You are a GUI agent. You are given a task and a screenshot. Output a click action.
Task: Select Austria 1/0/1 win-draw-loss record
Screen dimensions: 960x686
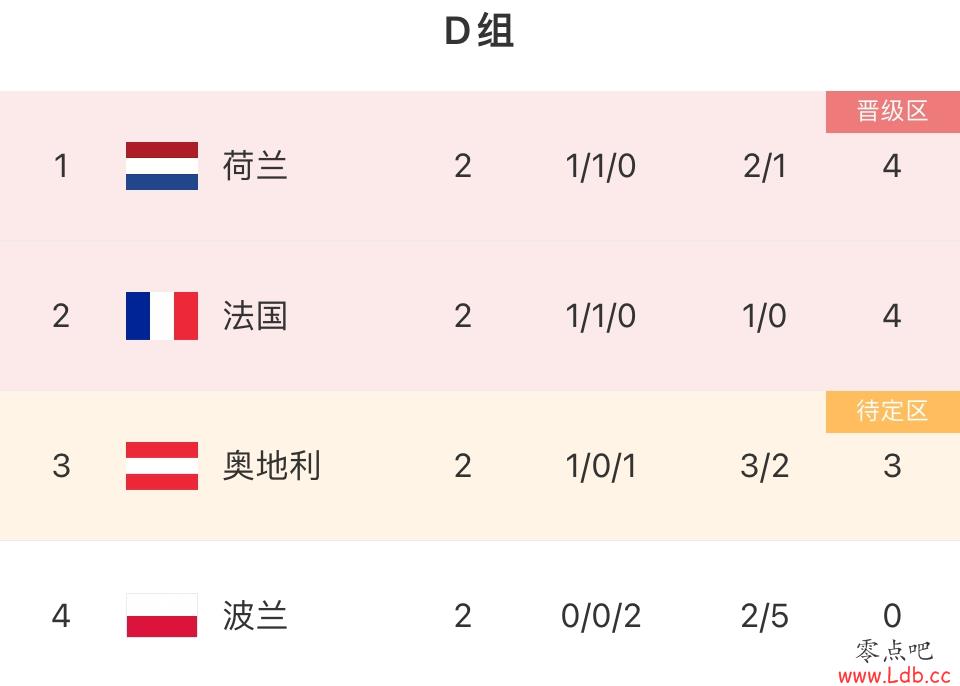[x=601, y=466]
